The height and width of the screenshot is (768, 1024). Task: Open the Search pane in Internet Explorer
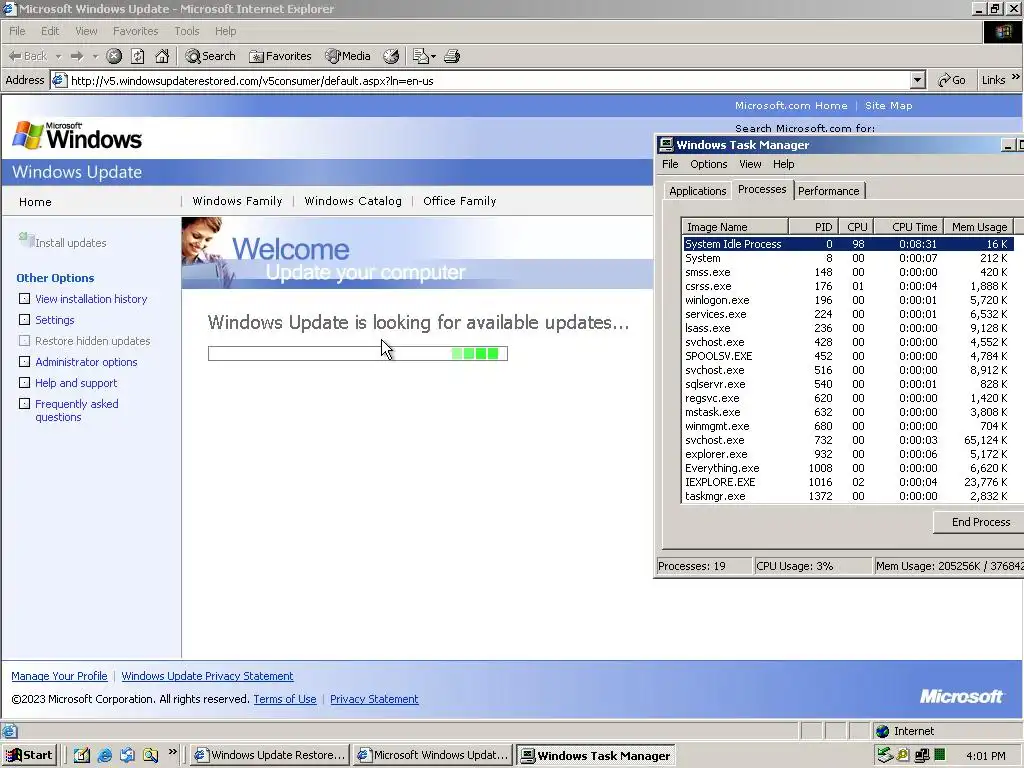point(210,56)
